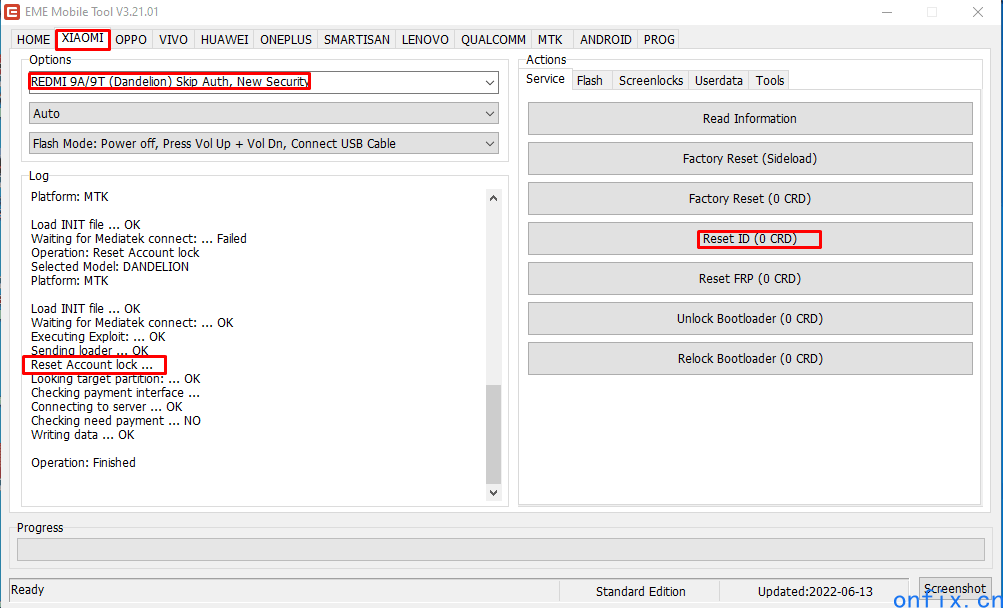Open the HOME tab

33,40
